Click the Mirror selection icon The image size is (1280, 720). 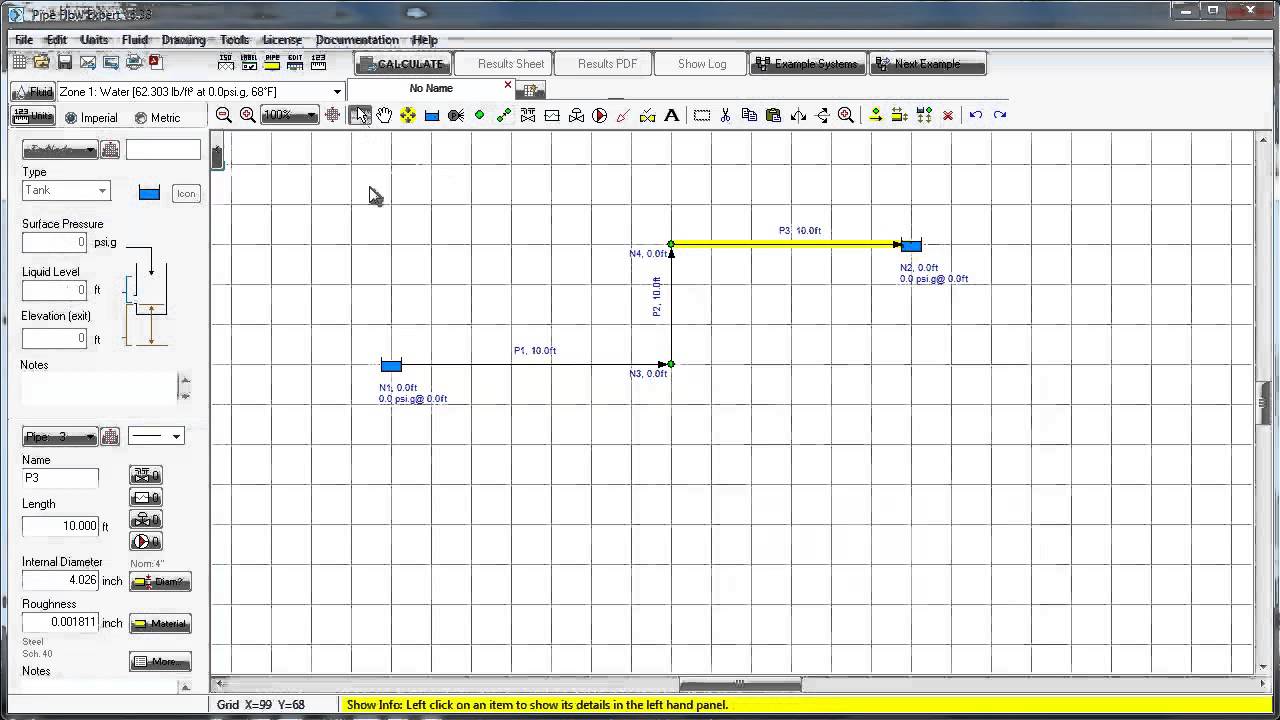[798, 115]
